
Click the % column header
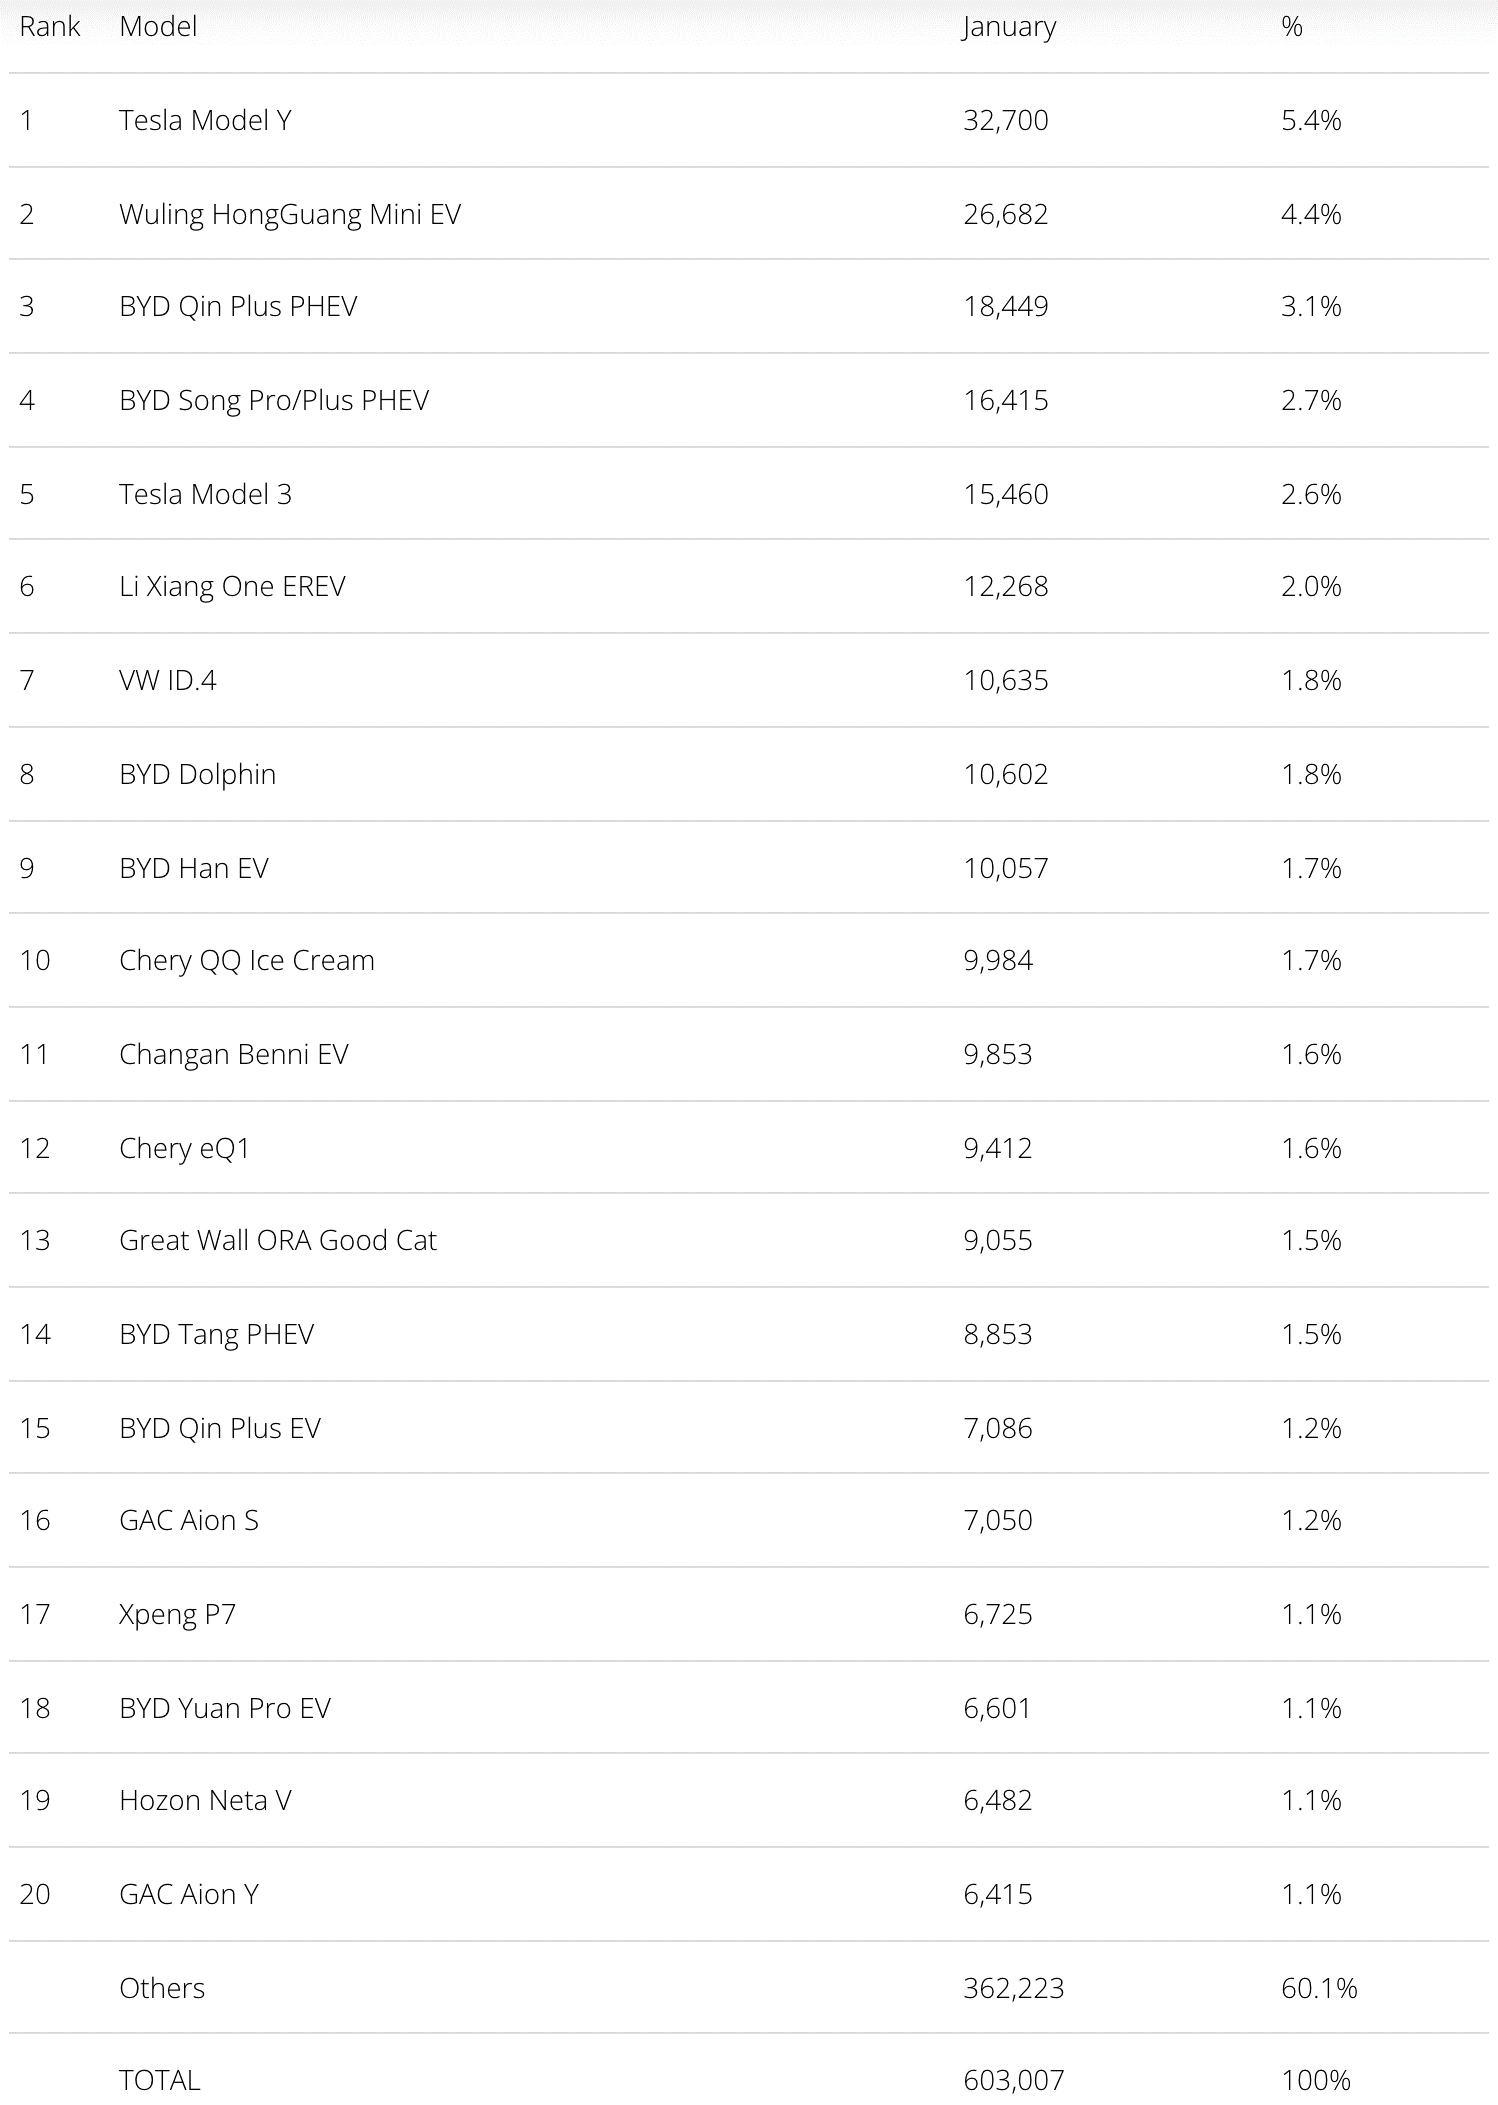point(1292,26)
